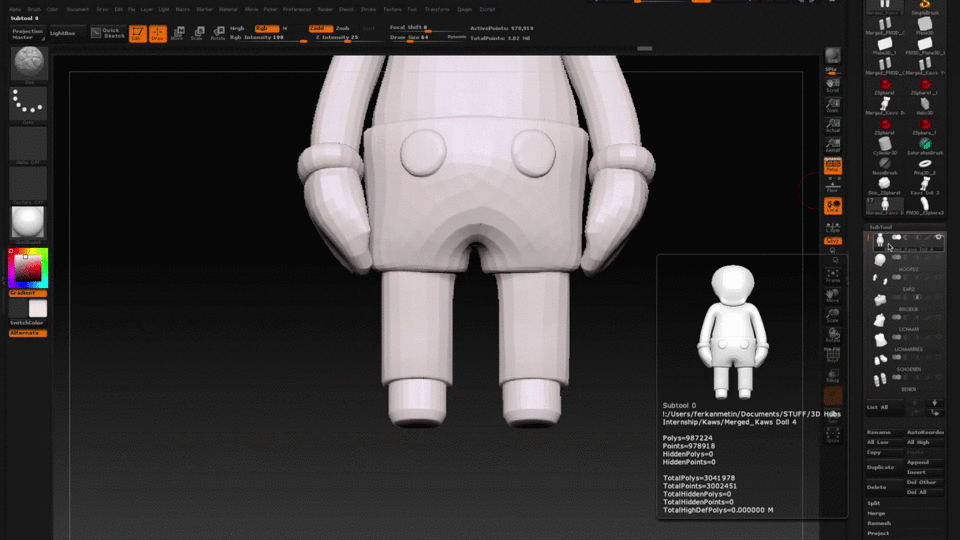
Task: Select the Scale tool in top toolbar
Action: [x=197, y=34]
